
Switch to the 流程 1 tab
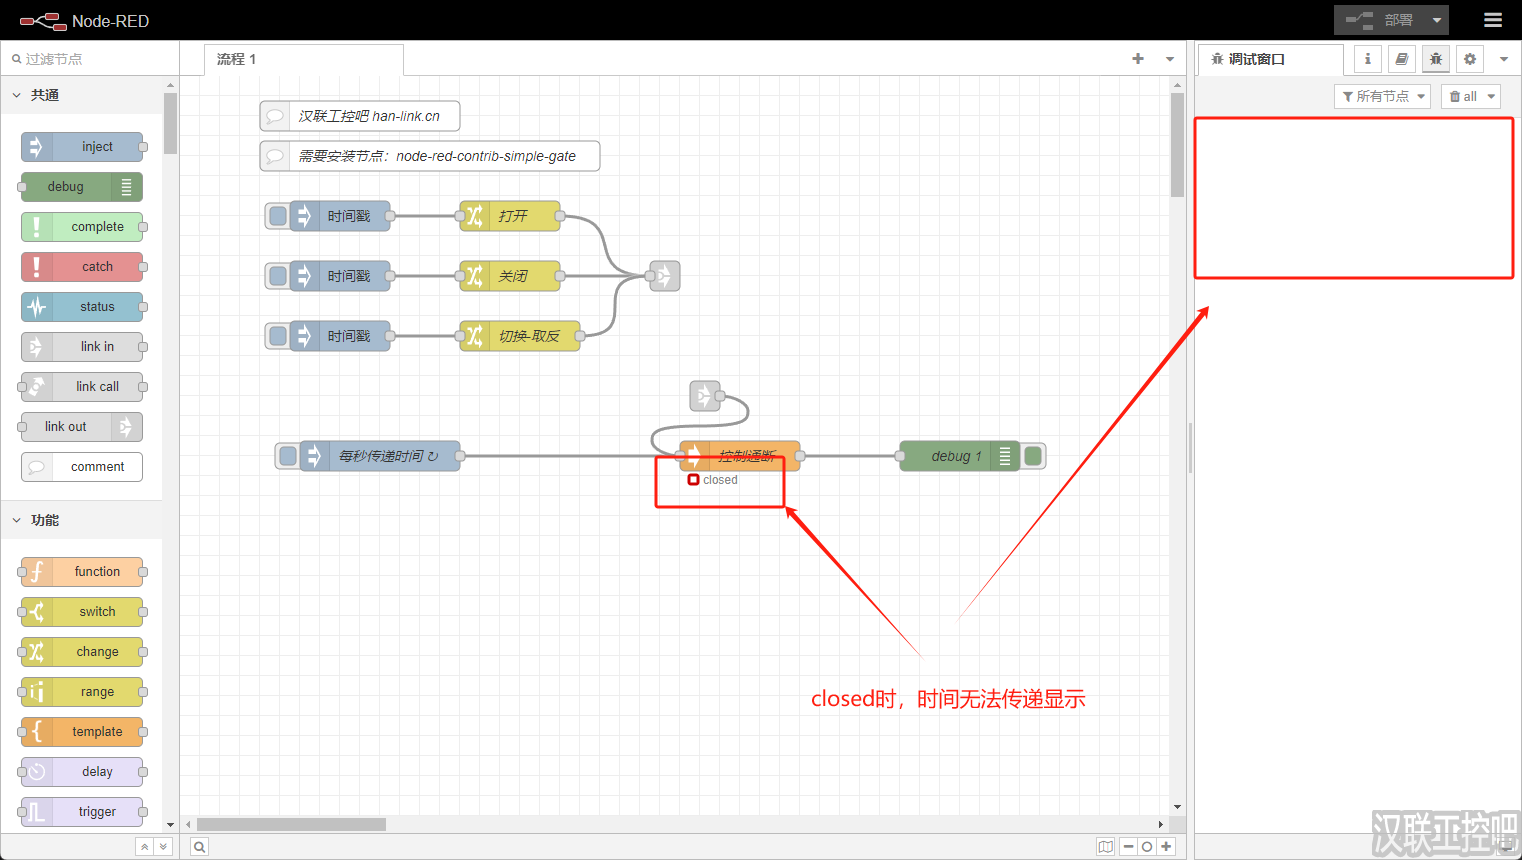(237, 59)
